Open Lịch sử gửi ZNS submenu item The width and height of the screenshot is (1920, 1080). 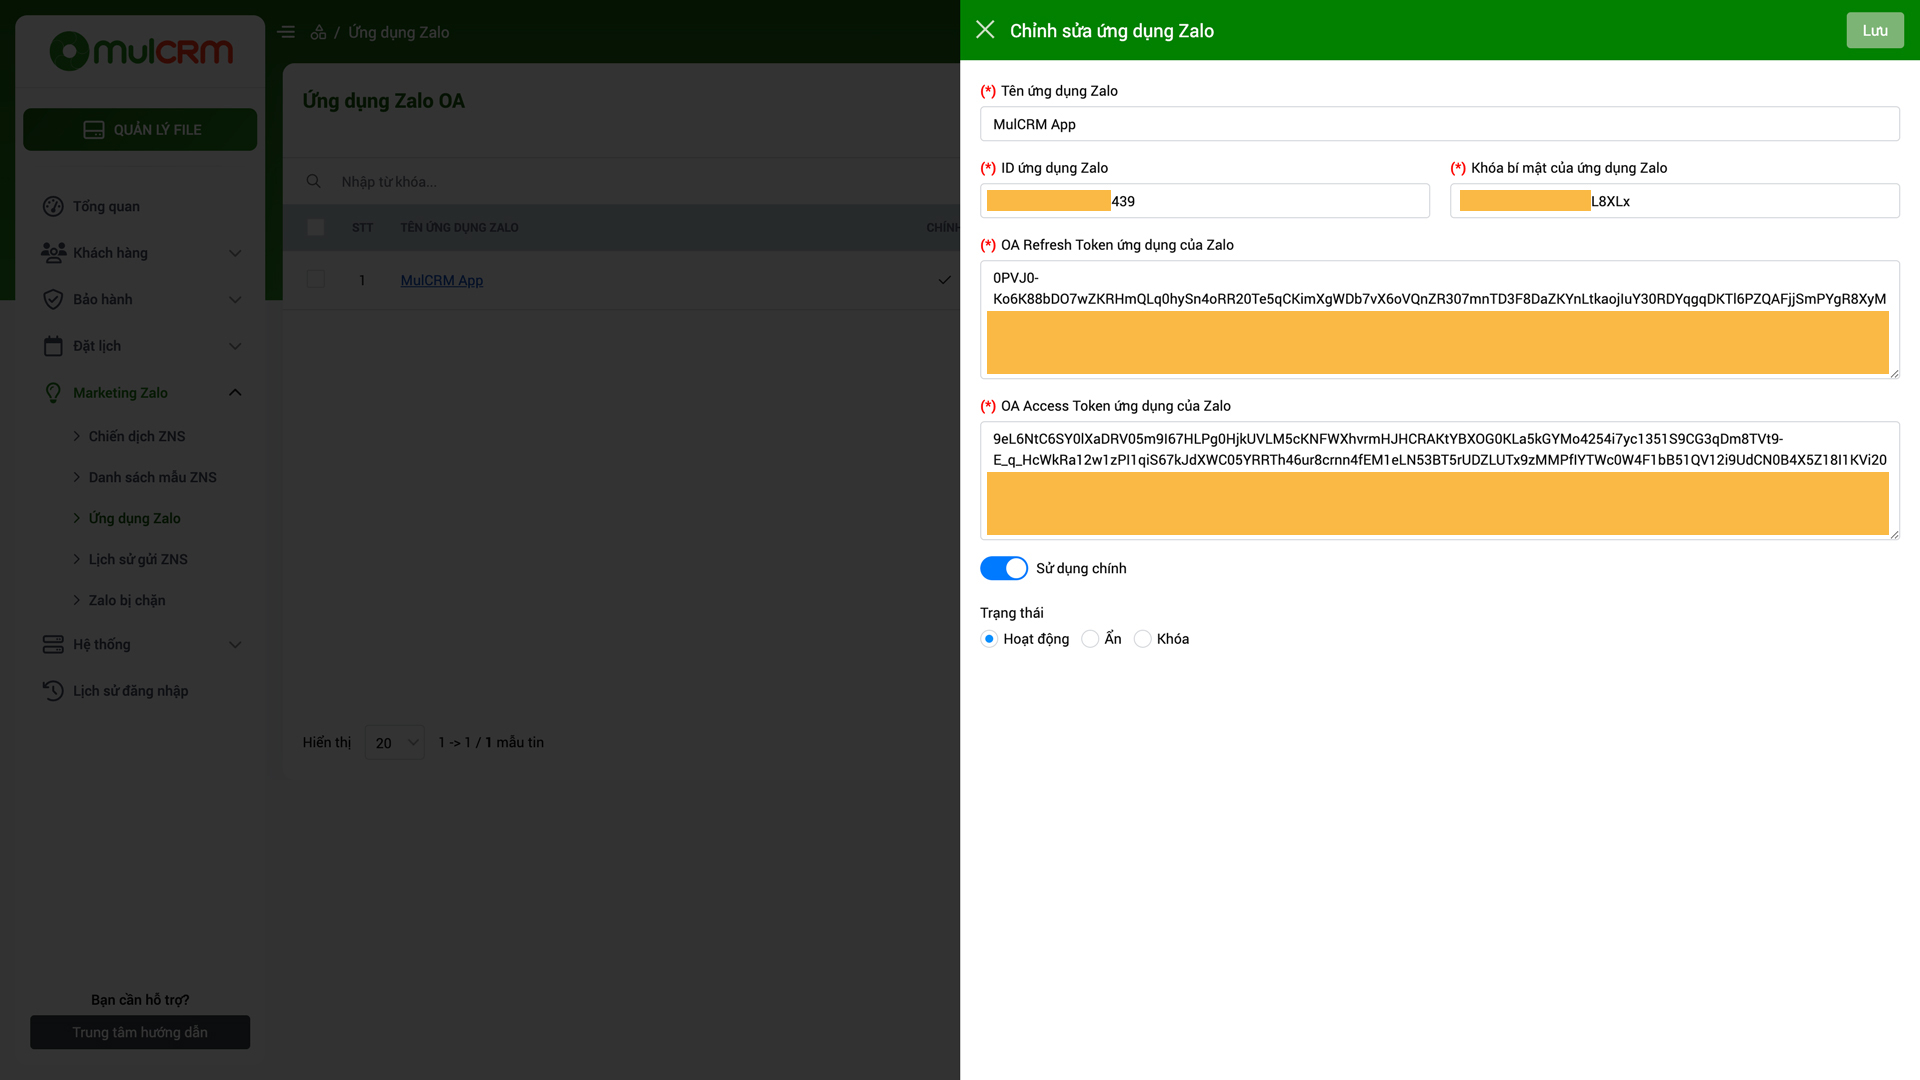click(138, 559)
